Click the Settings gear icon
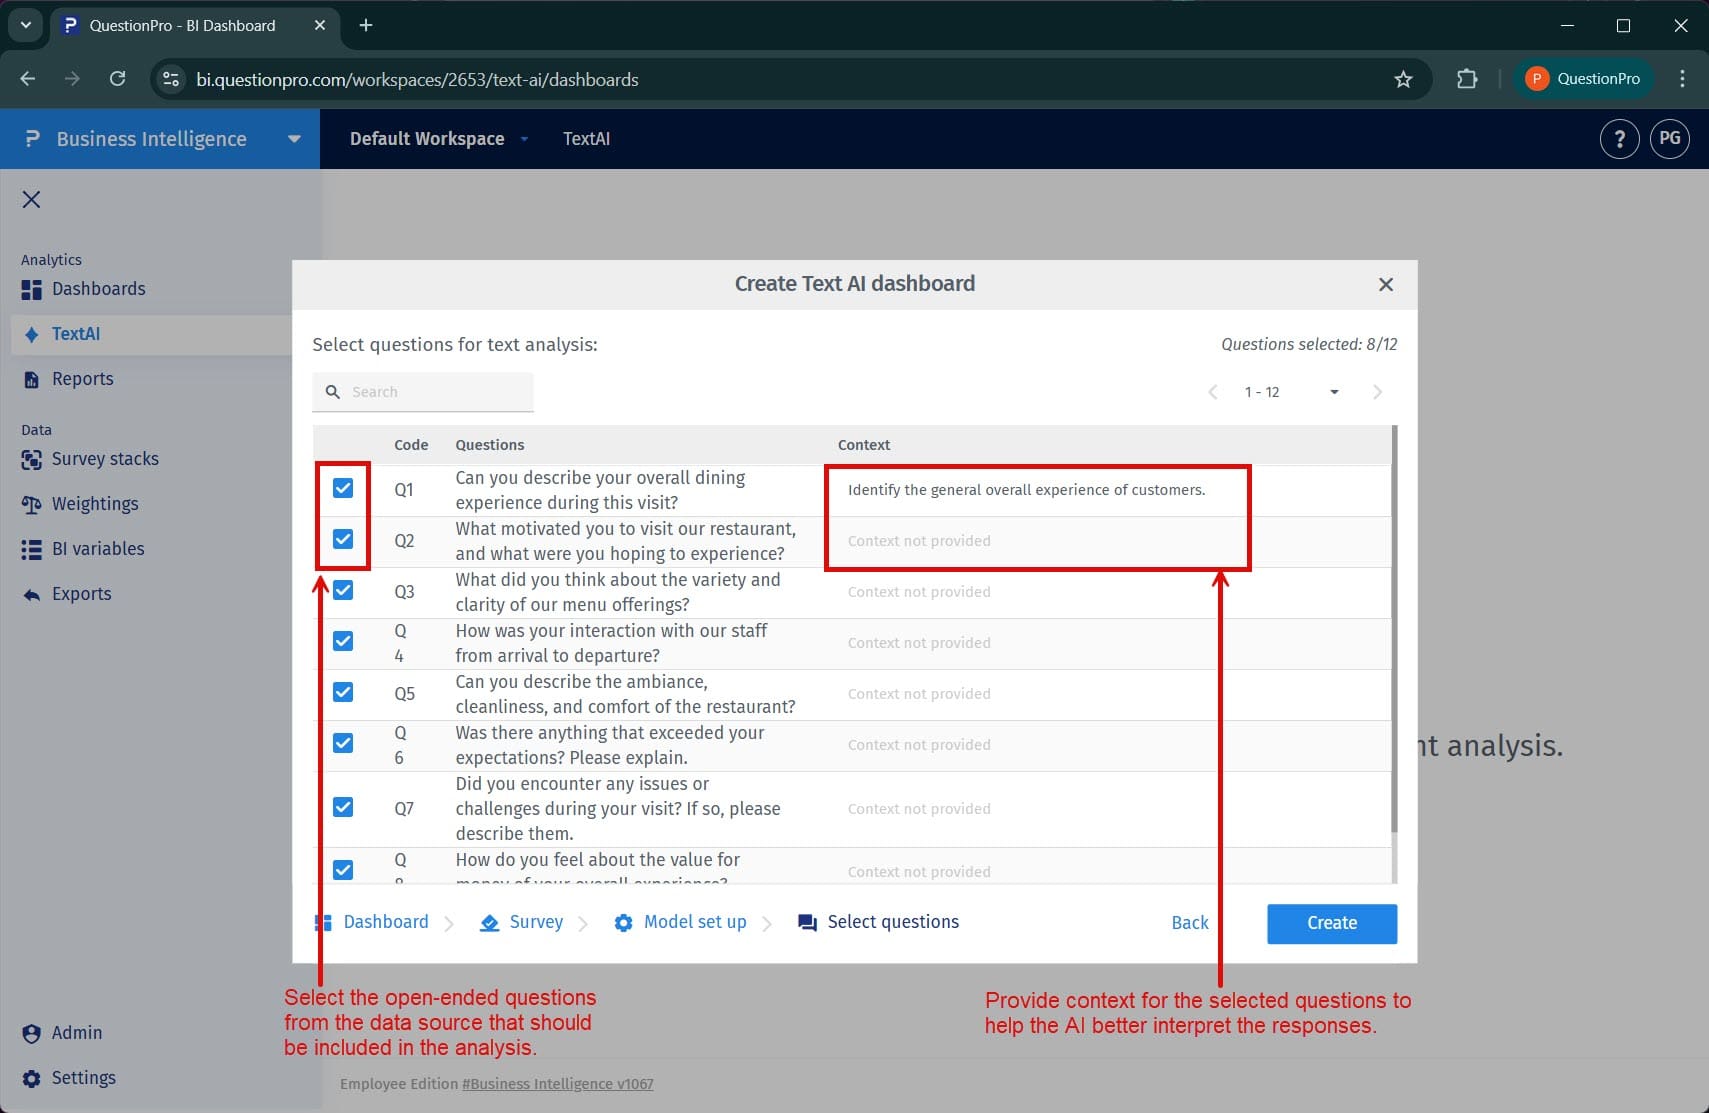The width and height of the screenshot is (1709, 1113). (x=32, y=1079)
